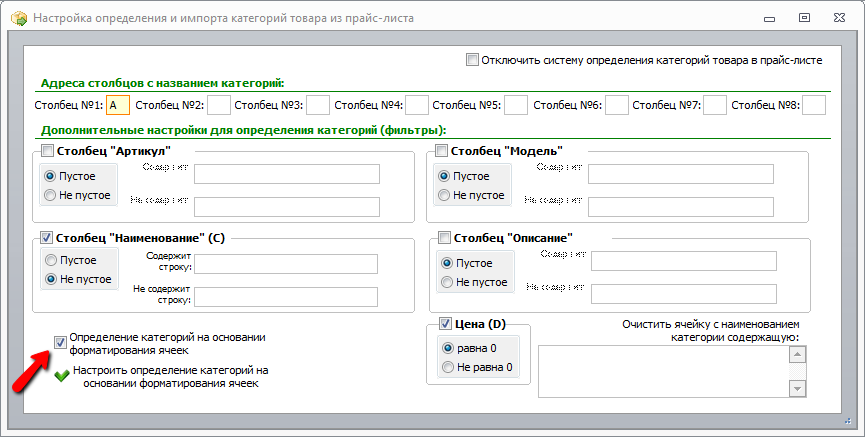865x437 pixels.
Task: Select 'Пустое' radio in Наименование group
Action: (x=51, y=260)
